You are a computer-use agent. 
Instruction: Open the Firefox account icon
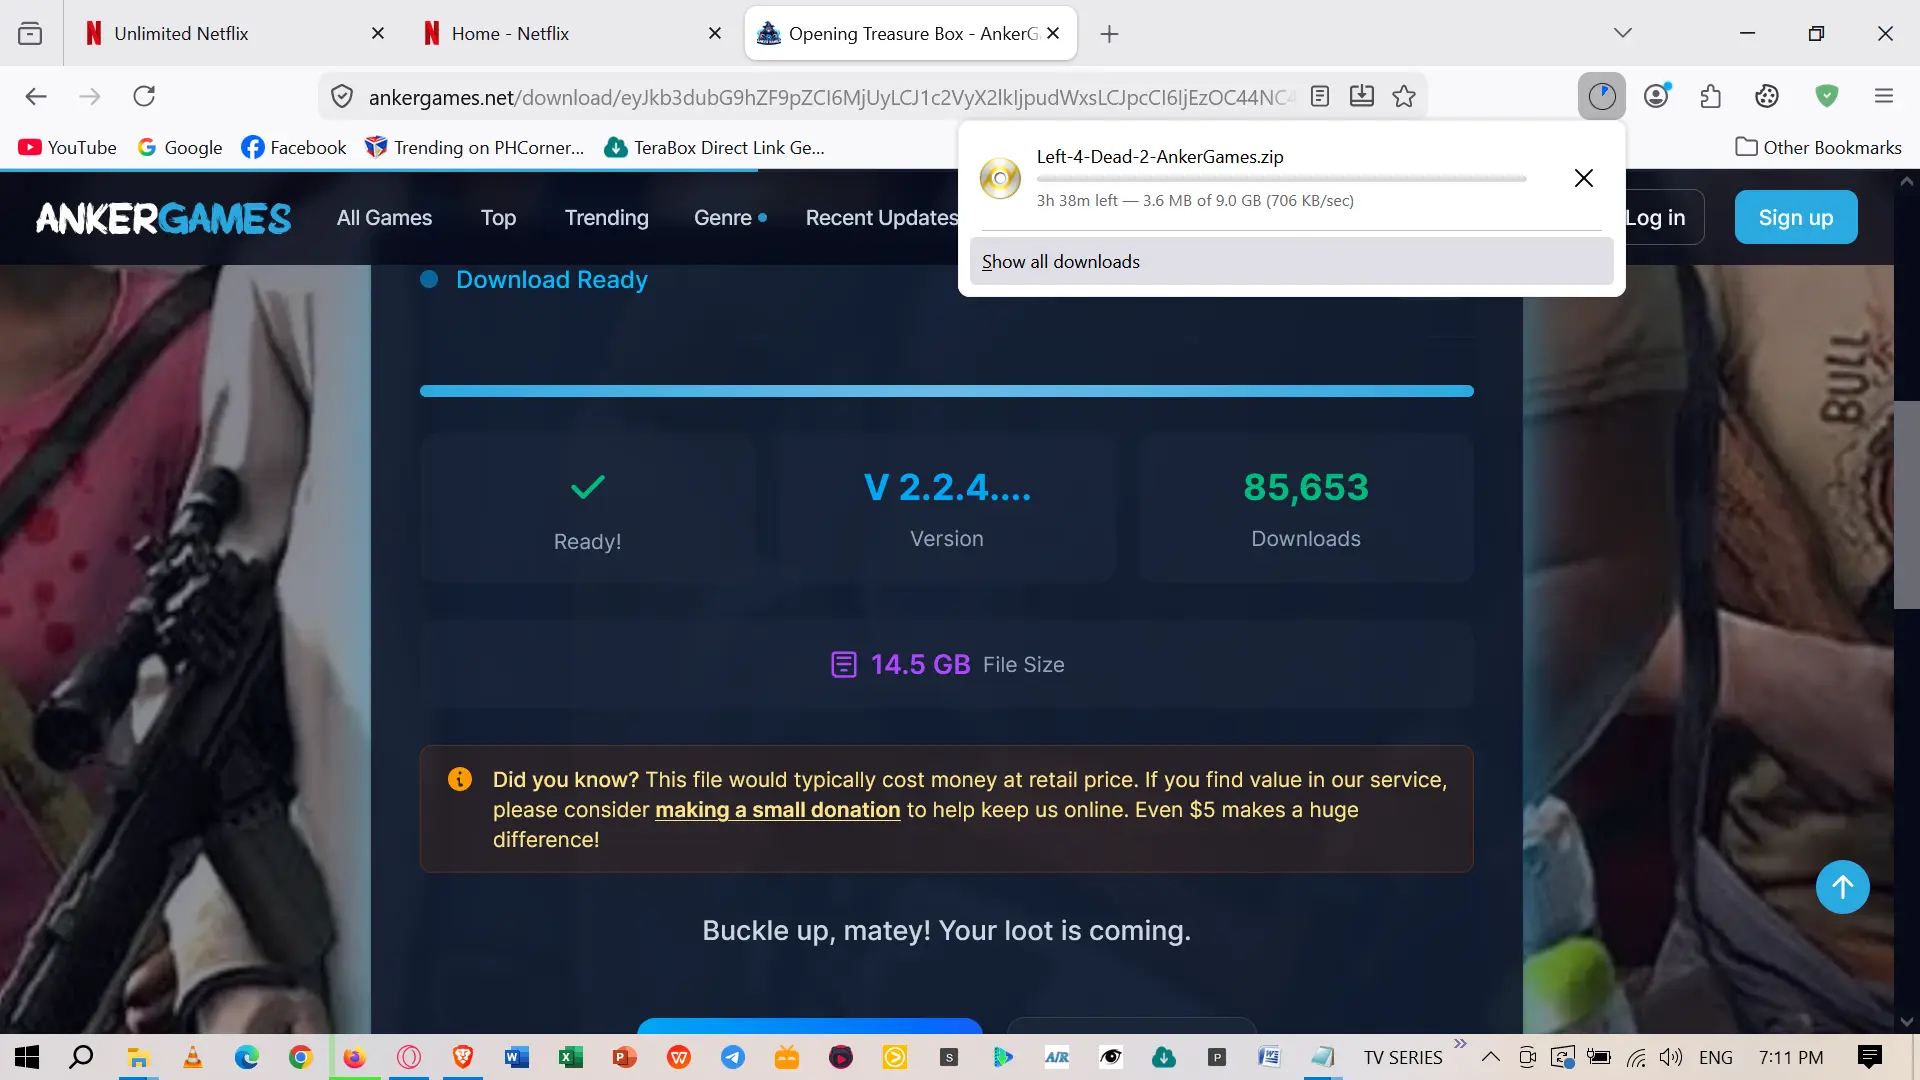pyautogui.click(x=1657, y=96)
